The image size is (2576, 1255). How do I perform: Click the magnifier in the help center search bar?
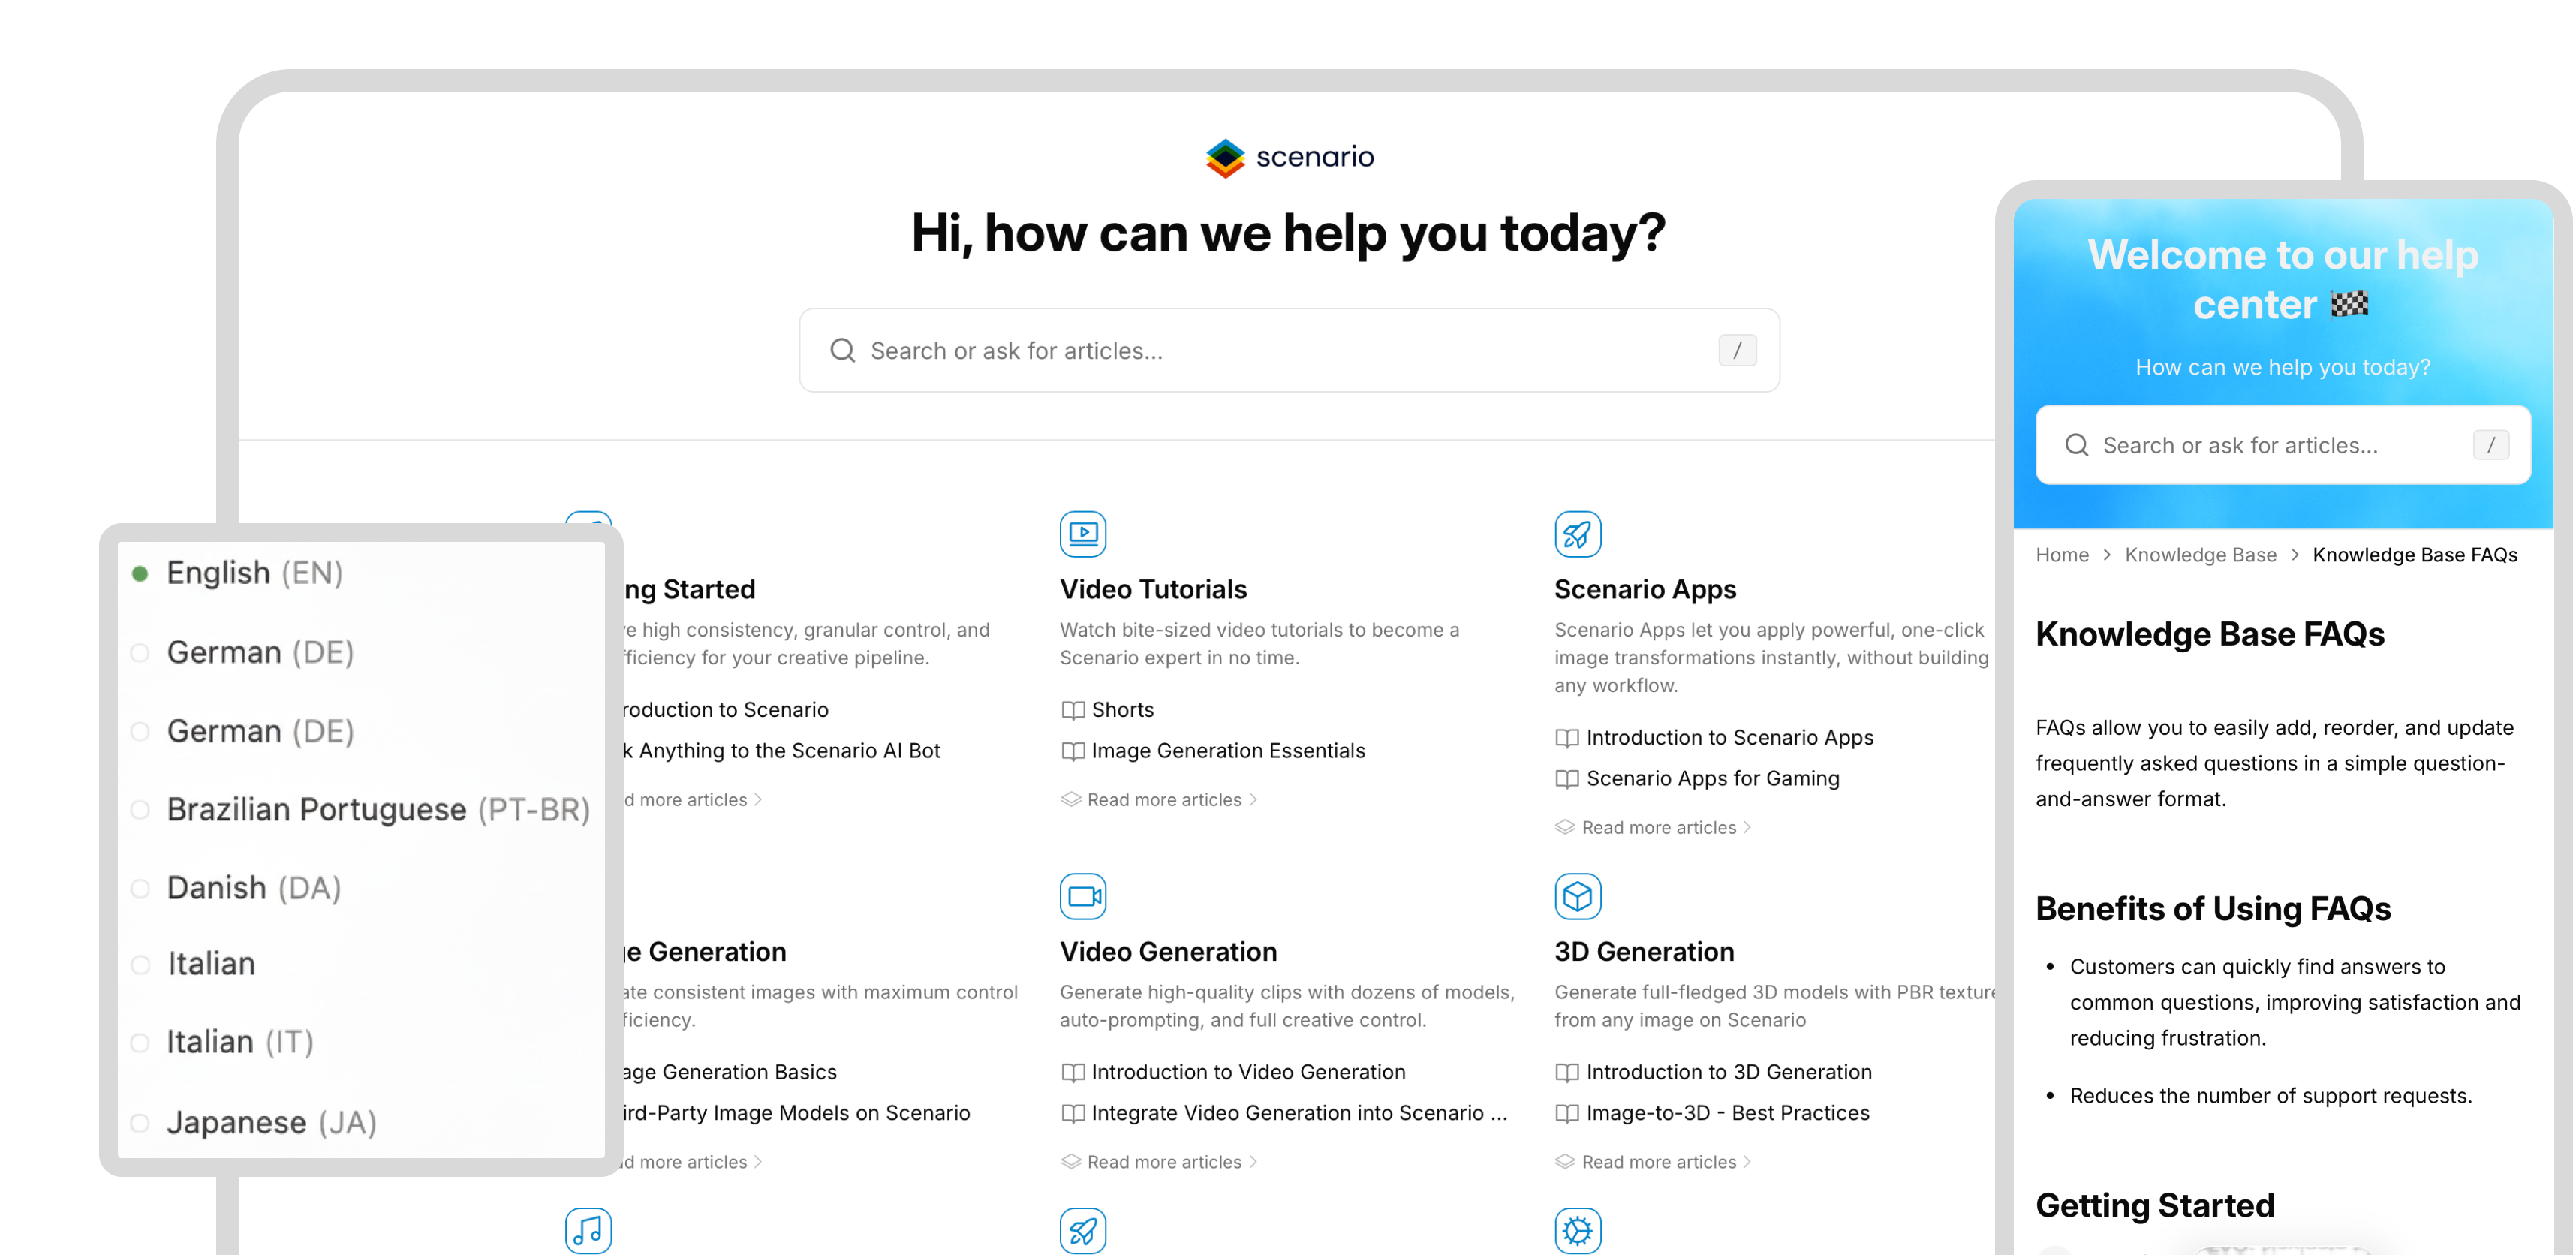click(x=2077, y=445)
